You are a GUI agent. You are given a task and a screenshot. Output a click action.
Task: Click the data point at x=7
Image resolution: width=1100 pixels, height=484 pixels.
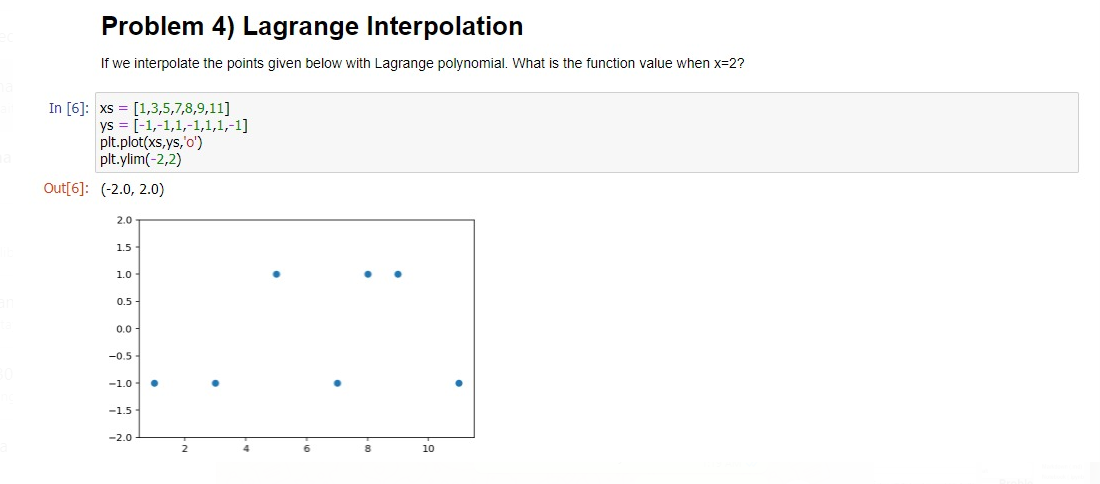click(x=337, y=383)
